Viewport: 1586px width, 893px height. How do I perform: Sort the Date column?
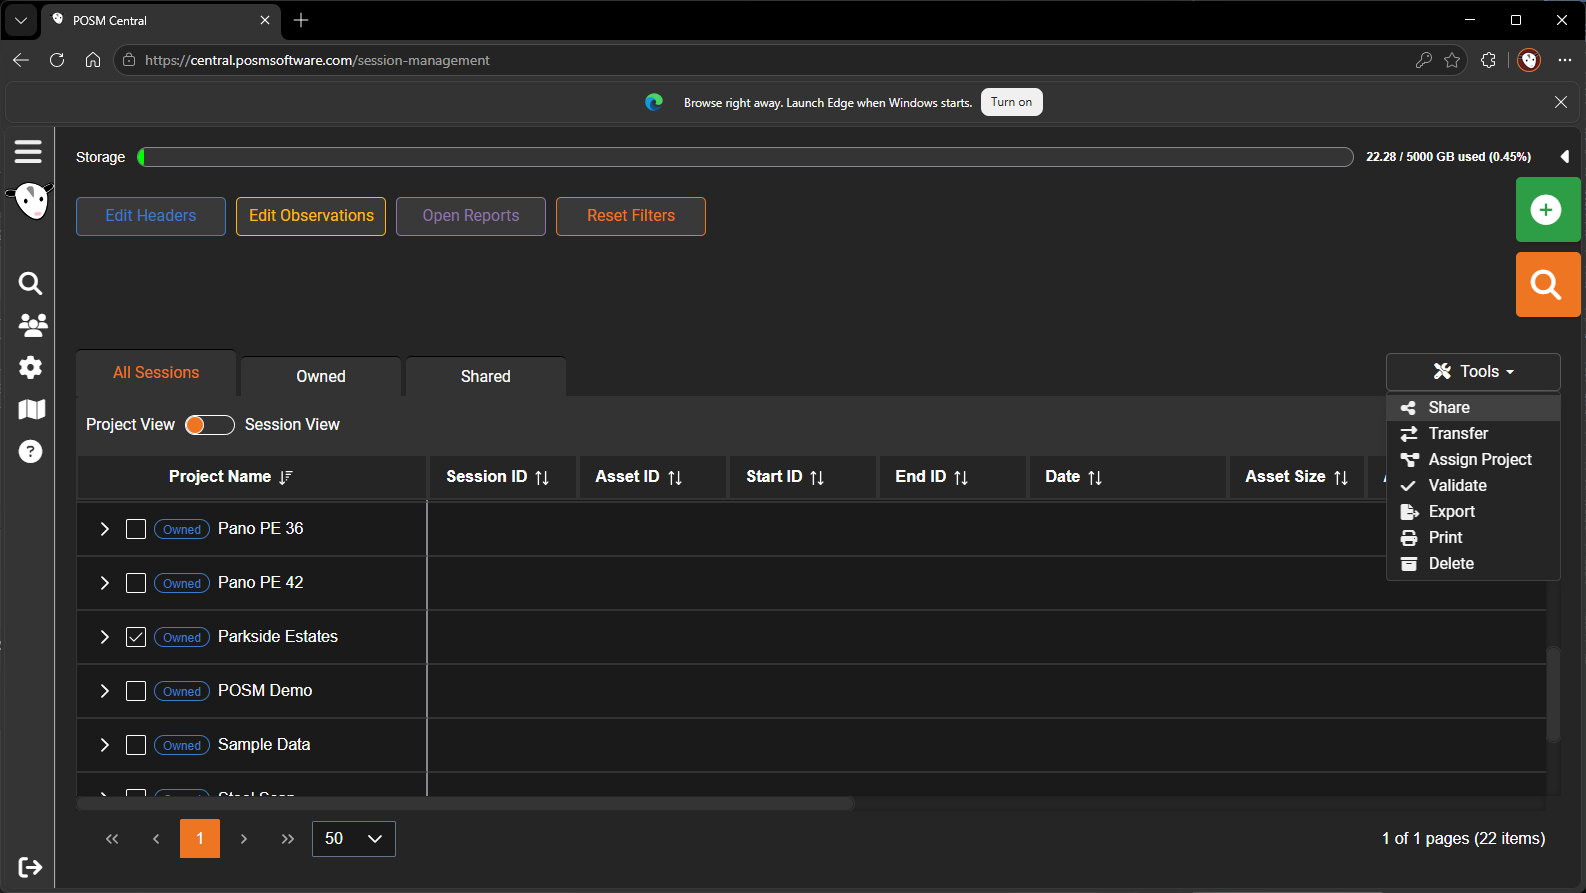pos(1095,478)
